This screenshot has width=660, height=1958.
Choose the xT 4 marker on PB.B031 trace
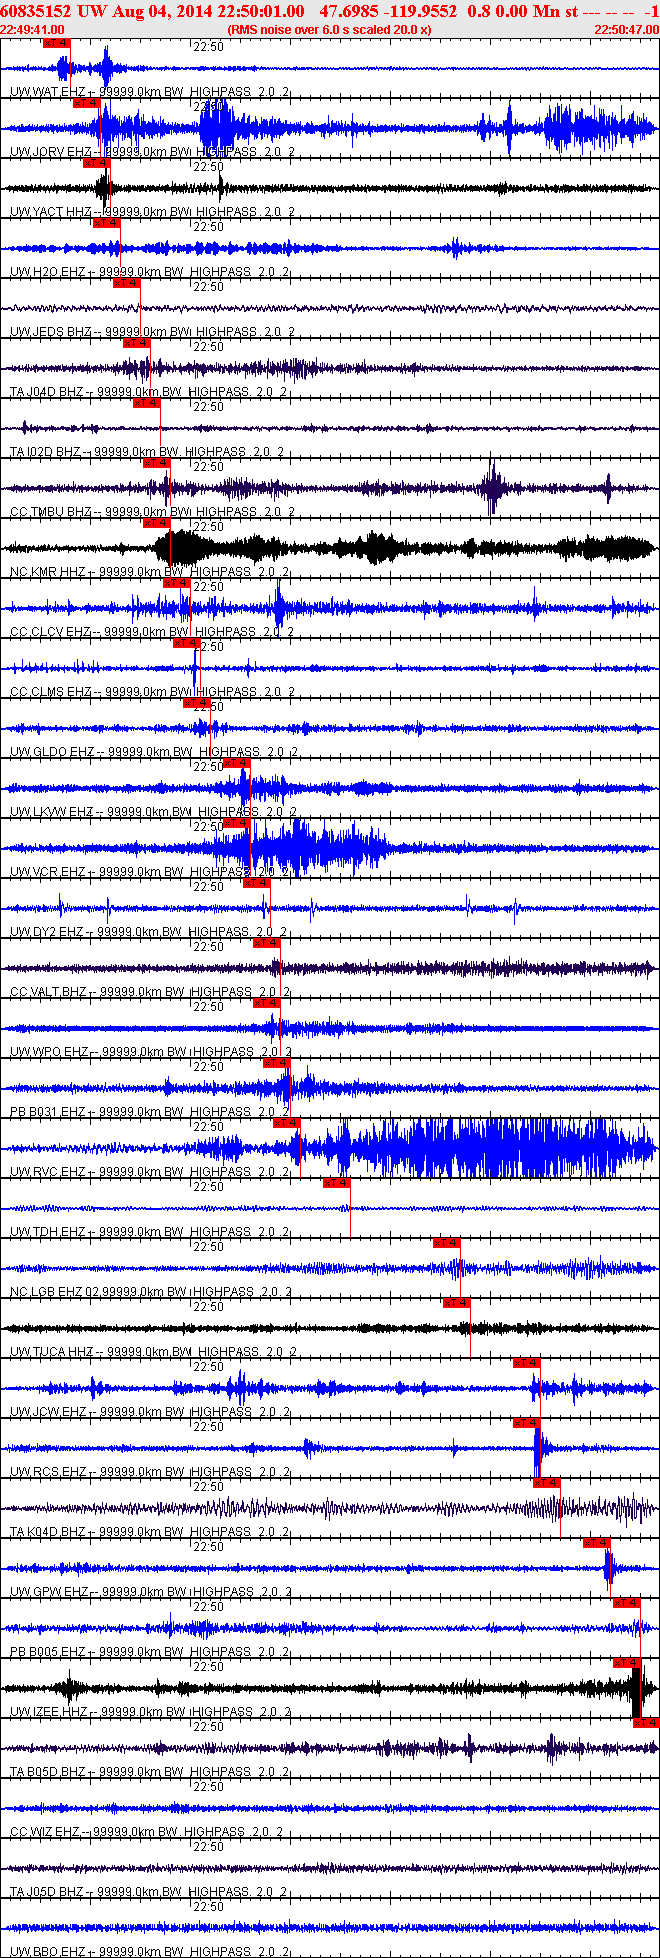(277, 1063)
